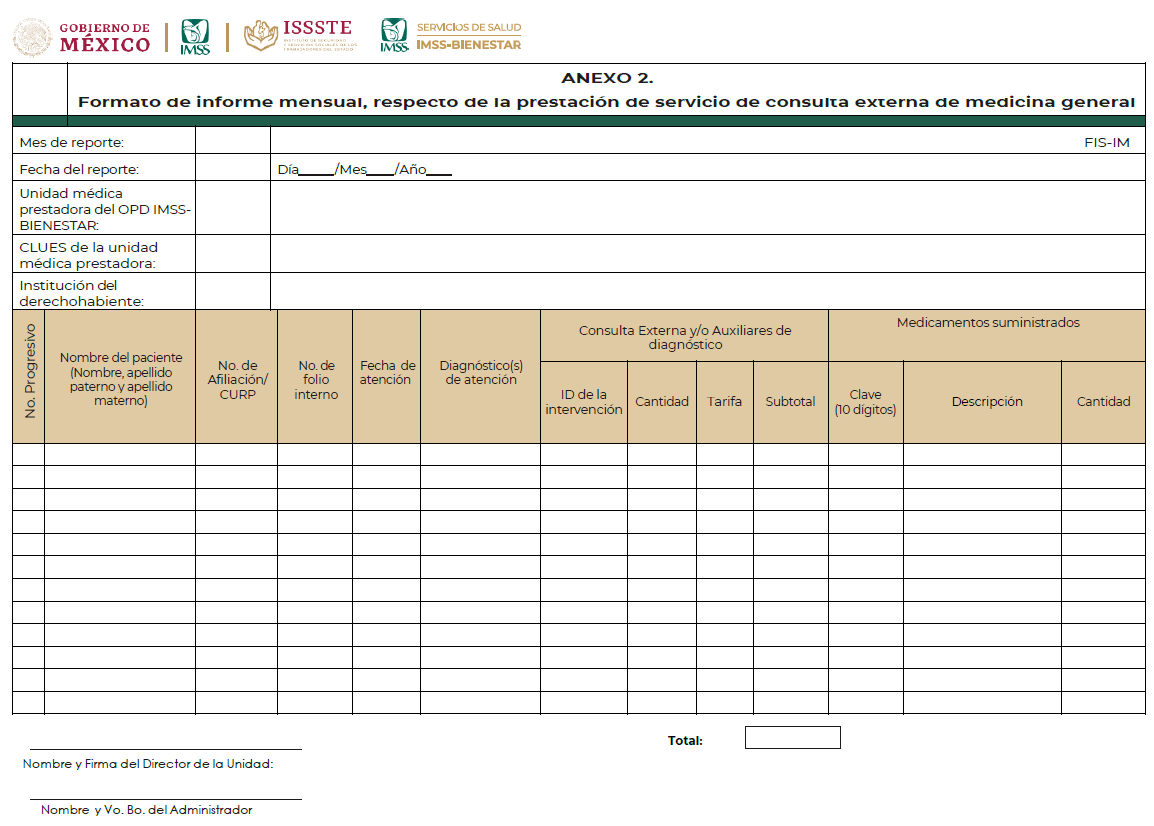Click the FIS-IM code label
The height and width of the screenshot is (826, 1154).
point(1106,143)
